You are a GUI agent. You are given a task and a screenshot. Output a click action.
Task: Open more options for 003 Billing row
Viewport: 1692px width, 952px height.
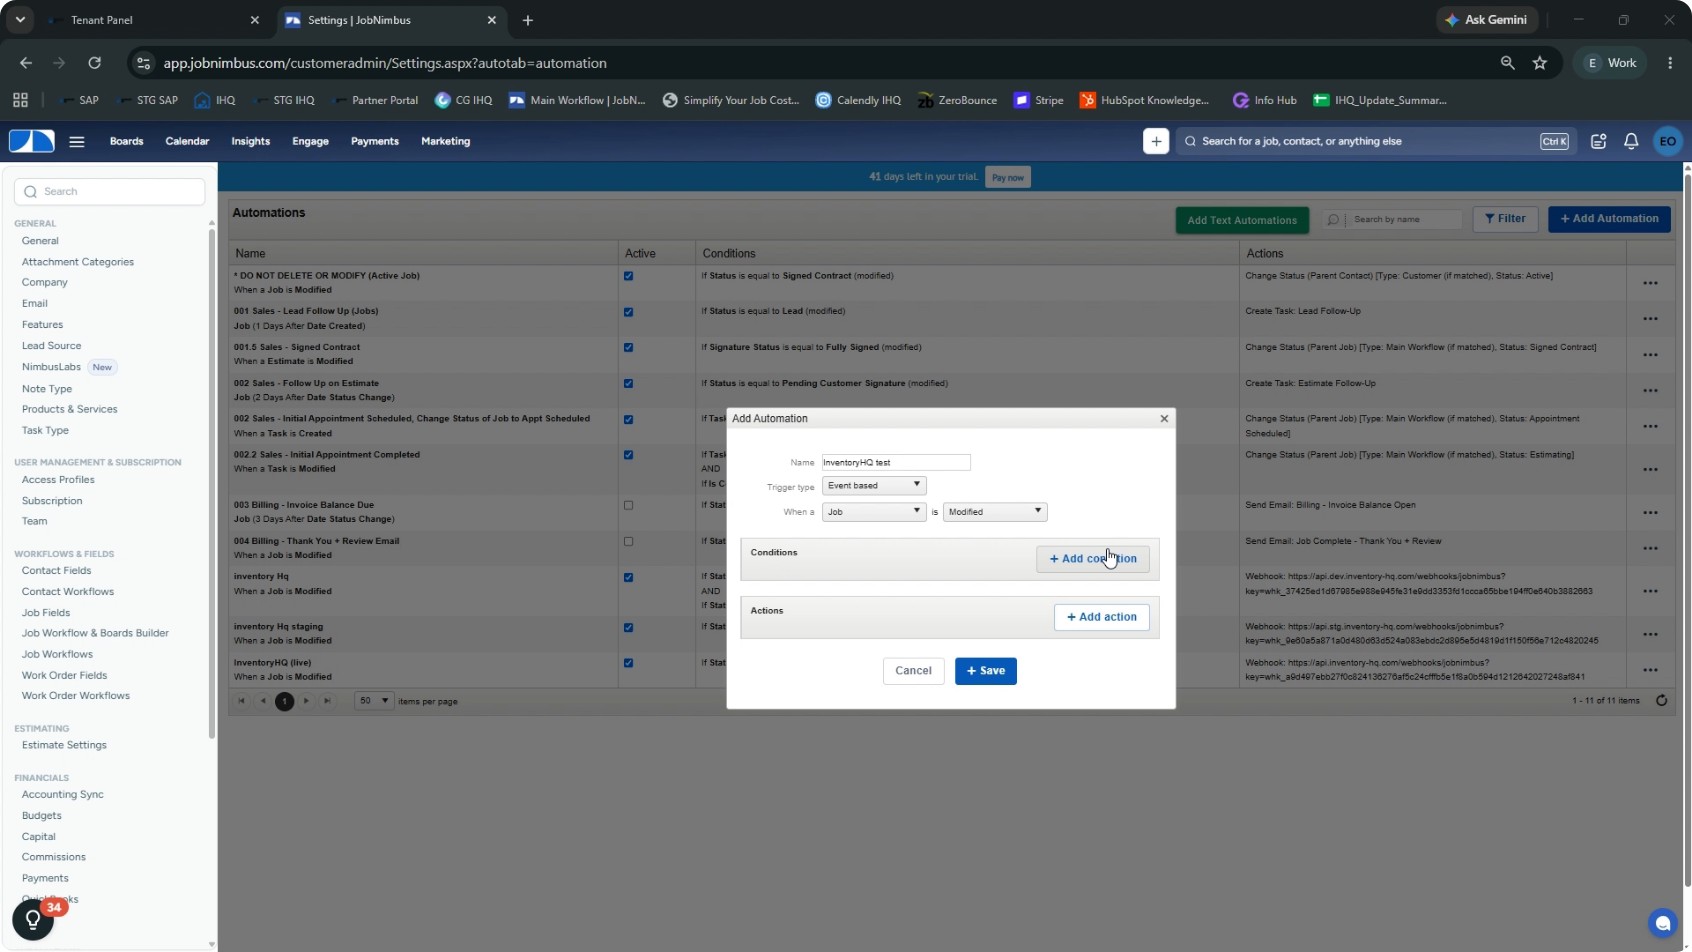tap(1650, 512)
